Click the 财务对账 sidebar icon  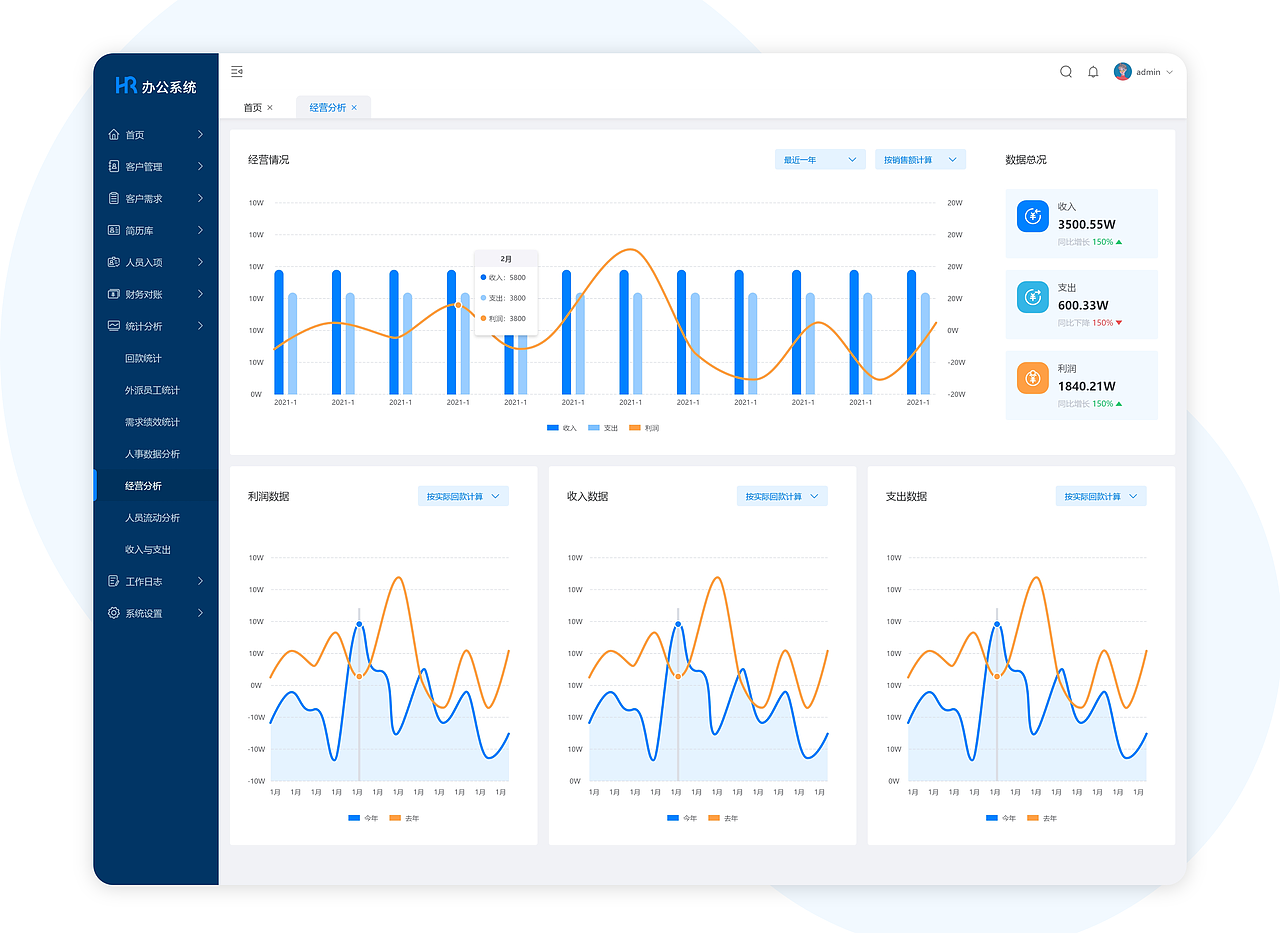click(x=113, y=295)
